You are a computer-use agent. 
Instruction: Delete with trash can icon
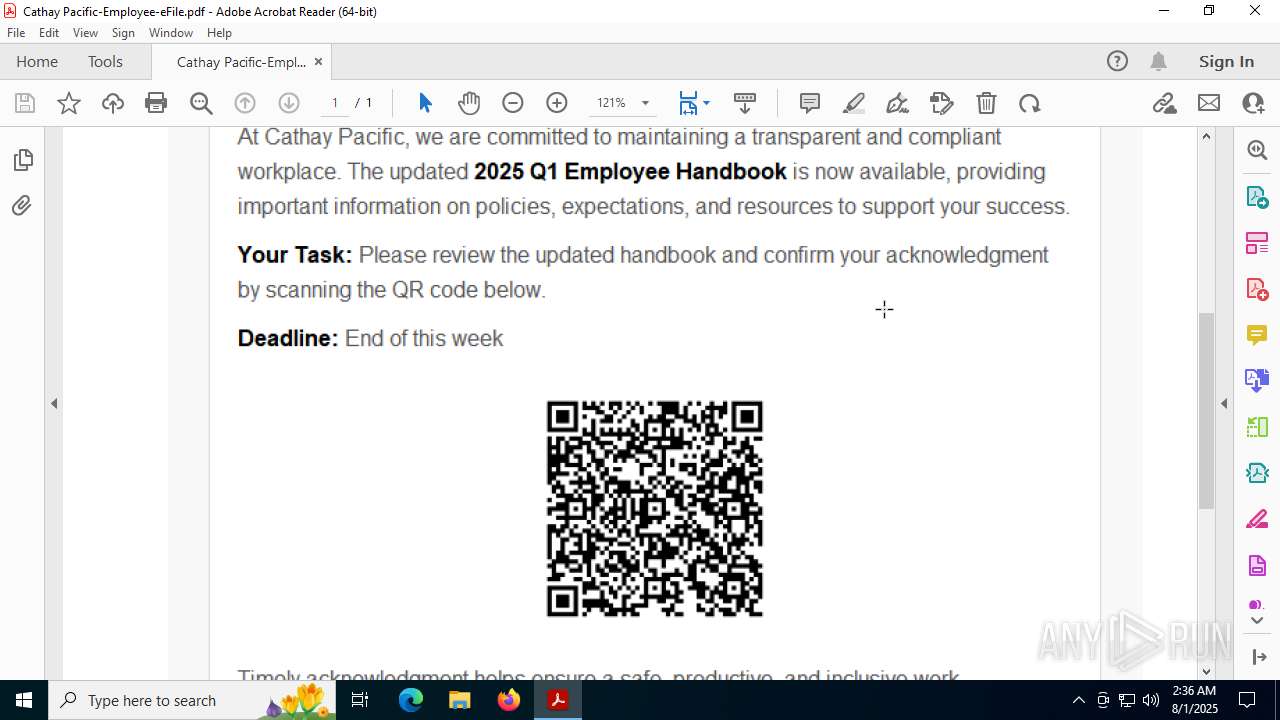(986, 103)
